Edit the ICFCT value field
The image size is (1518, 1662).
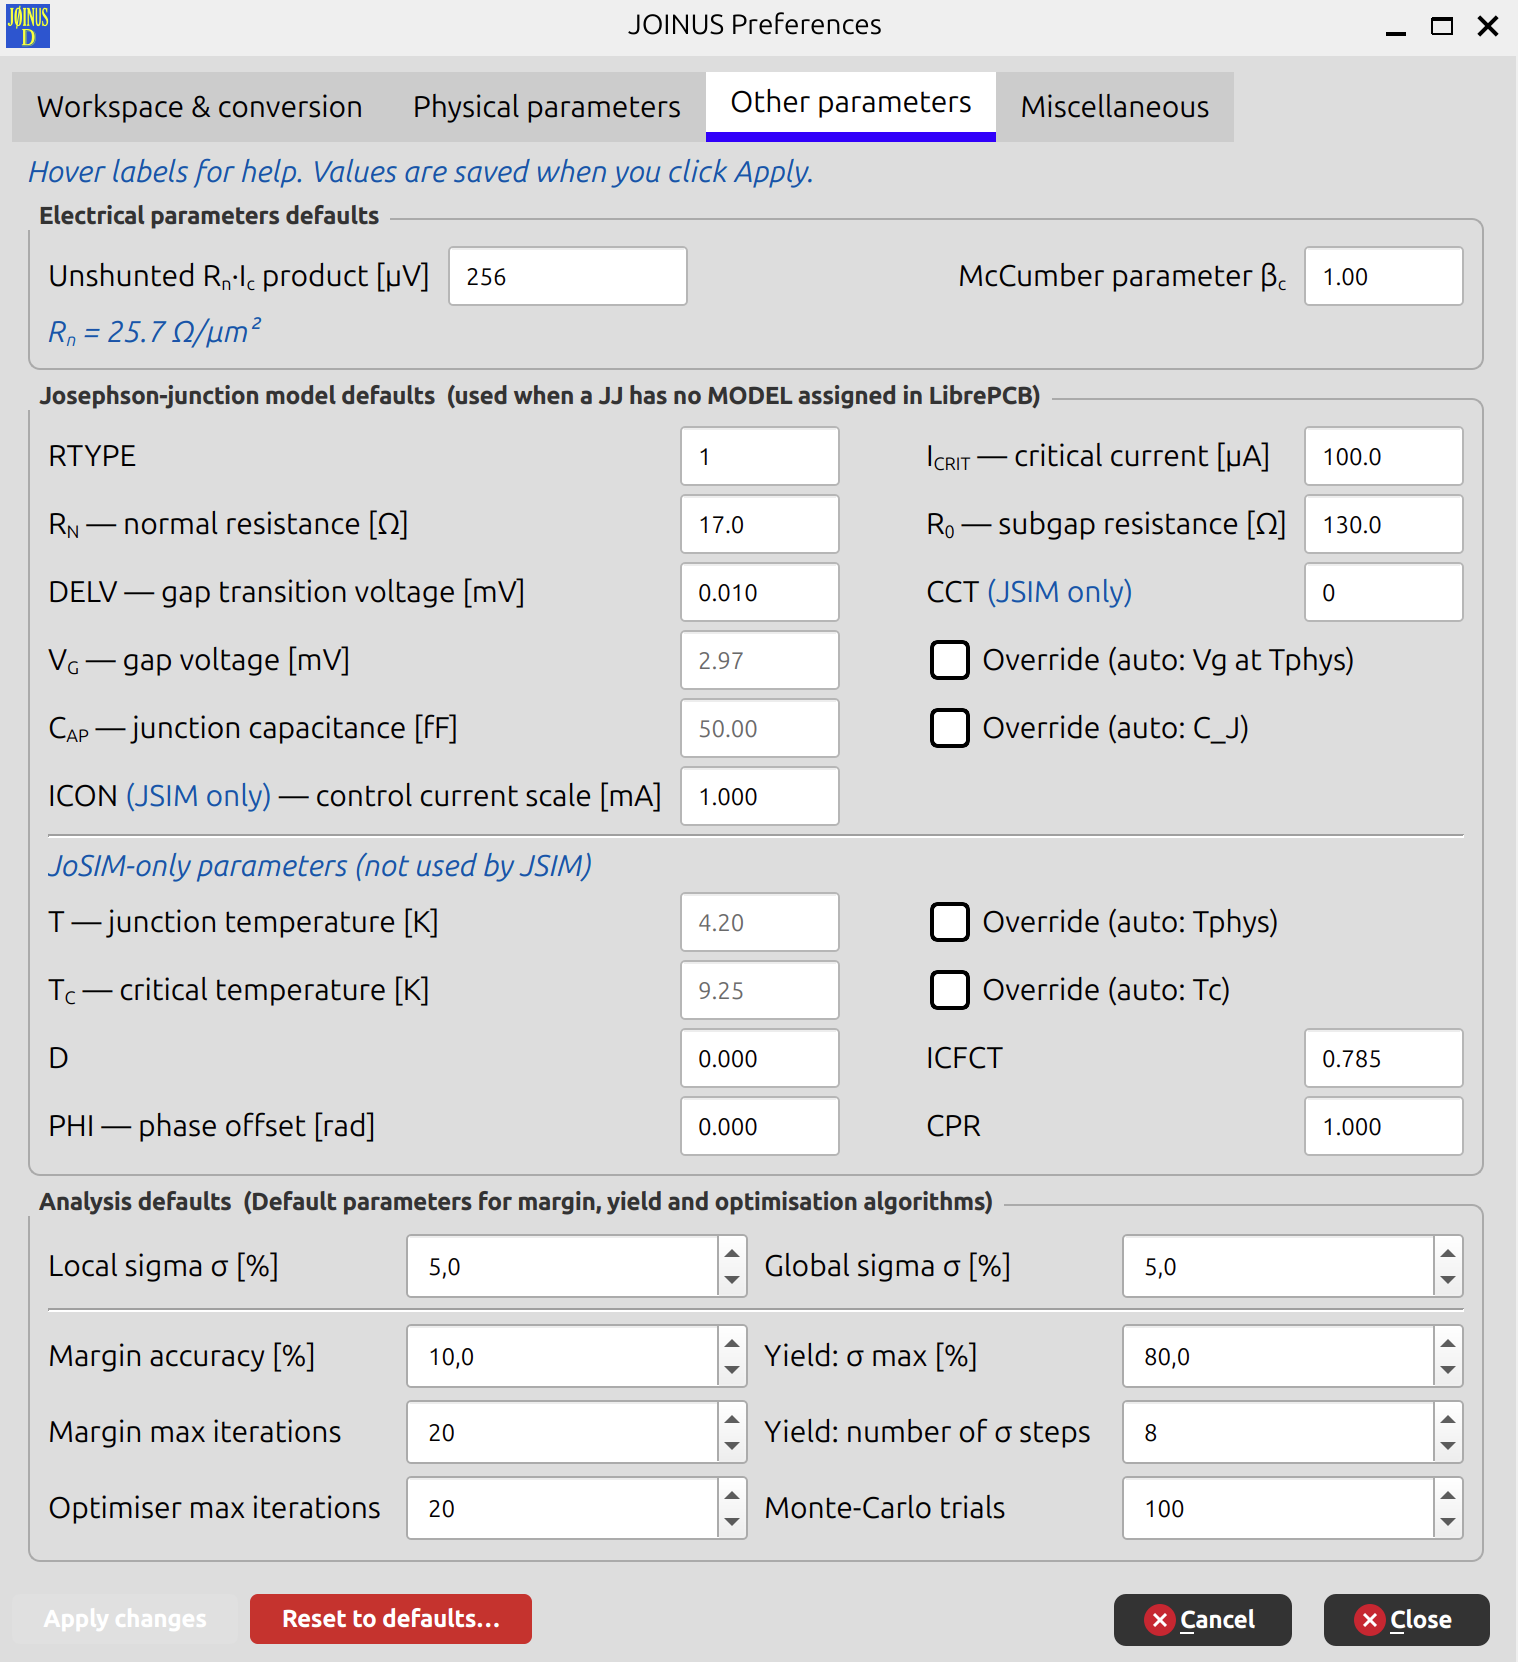tap(1384, 1058)
